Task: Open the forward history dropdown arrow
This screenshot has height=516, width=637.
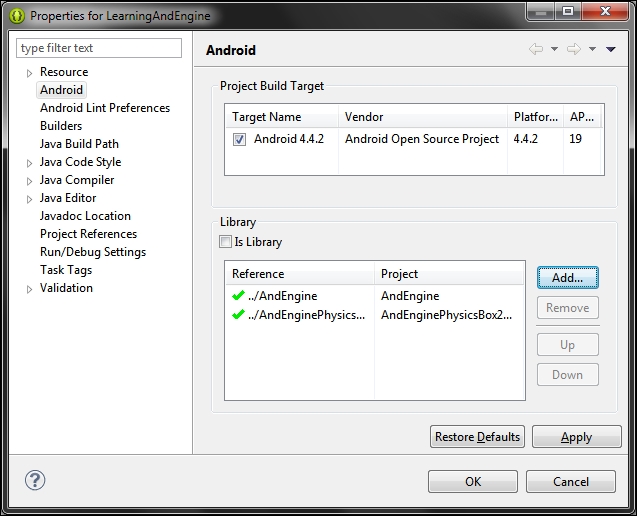Action: (593, 49)
